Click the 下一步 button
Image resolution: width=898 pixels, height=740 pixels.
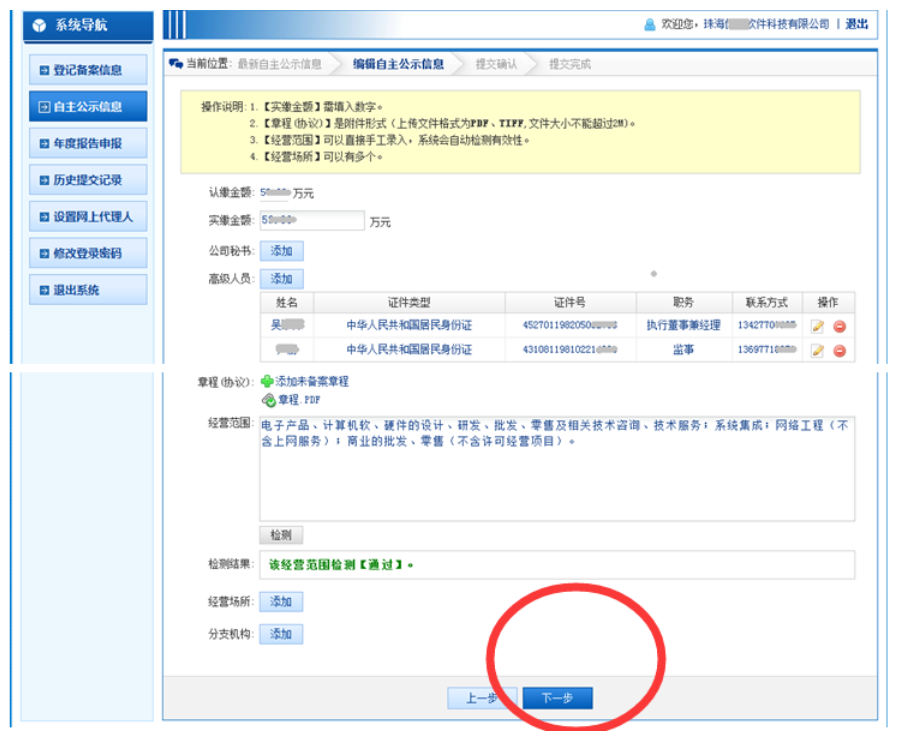[558, 698]
